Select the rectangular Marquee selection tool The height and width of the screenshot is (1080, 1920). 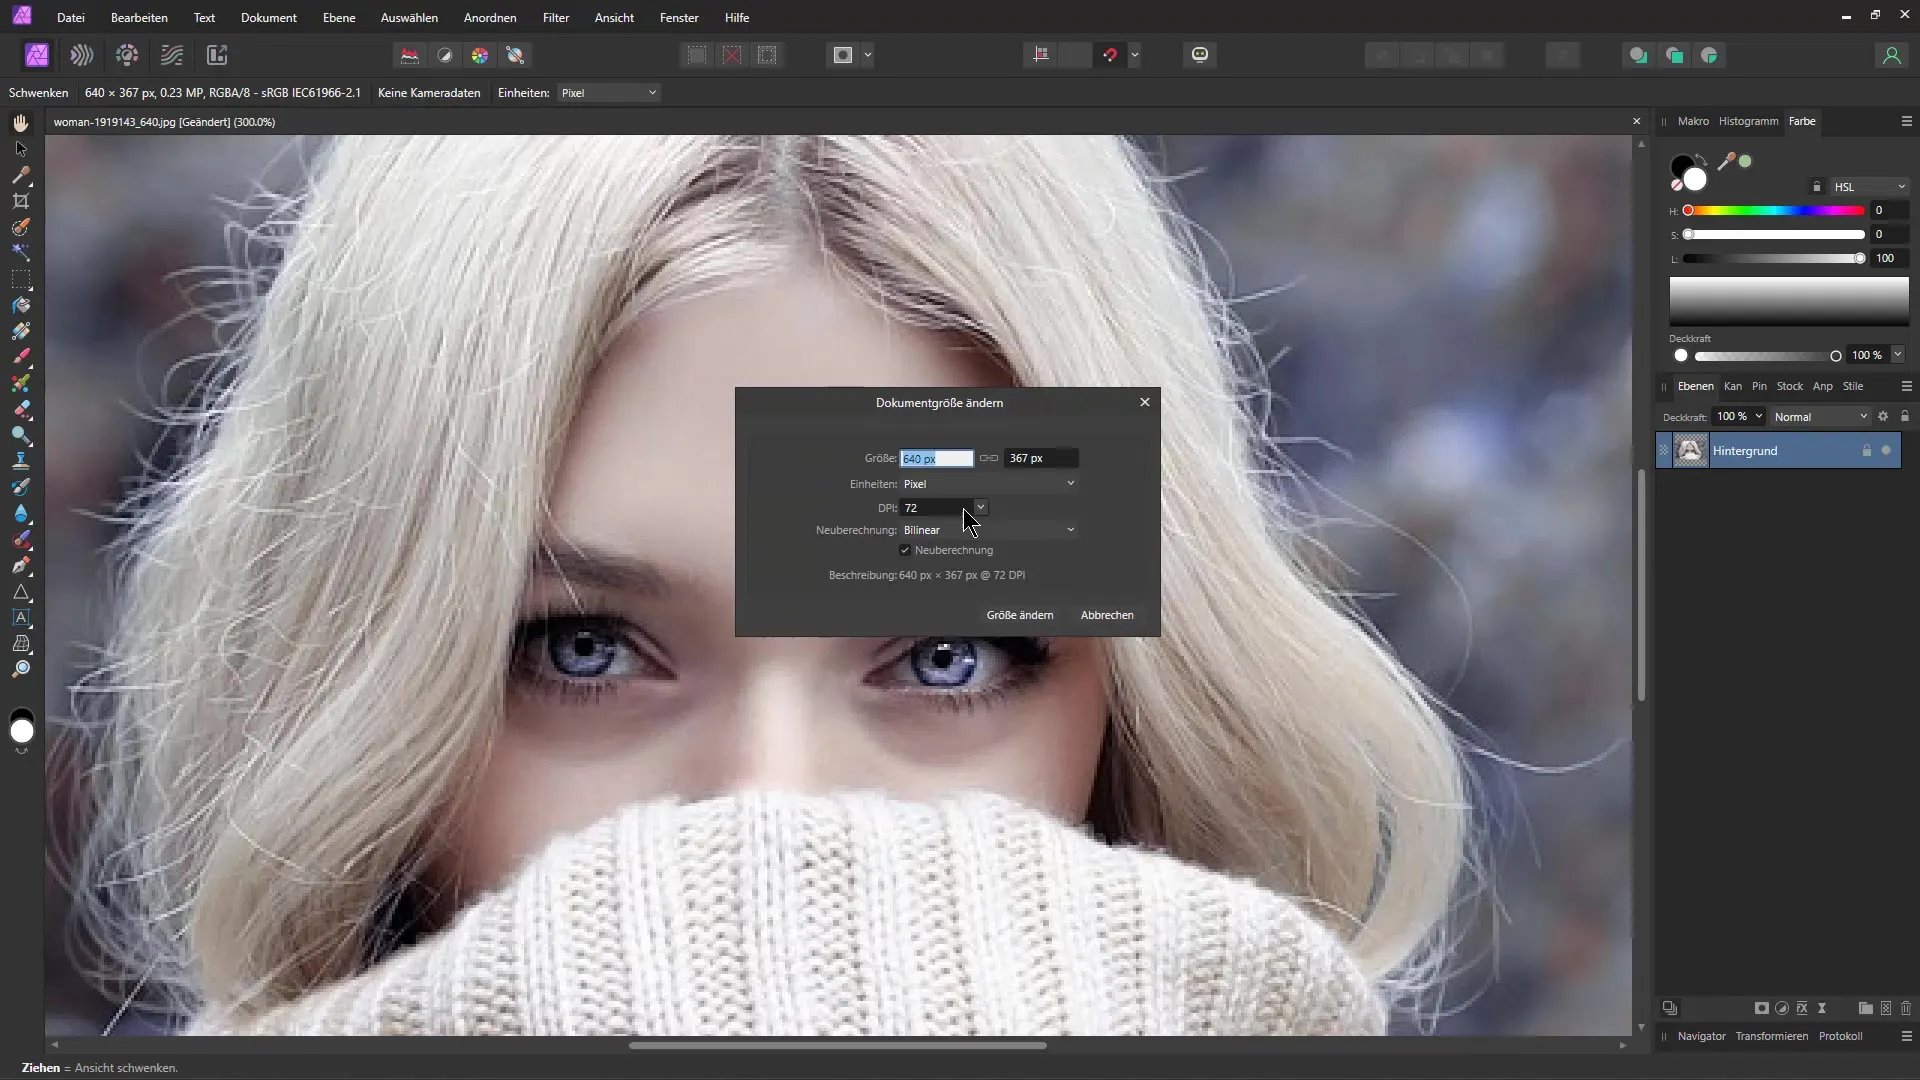21,279
